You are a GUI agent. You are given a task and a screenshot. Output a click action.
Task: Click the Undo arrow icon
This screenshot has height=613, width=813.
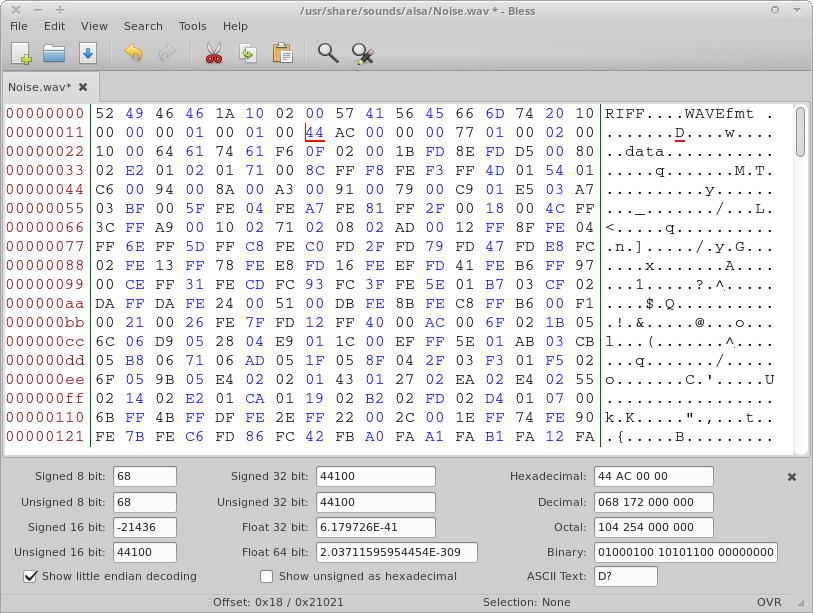pyautogui.click(x=133, y=53)
